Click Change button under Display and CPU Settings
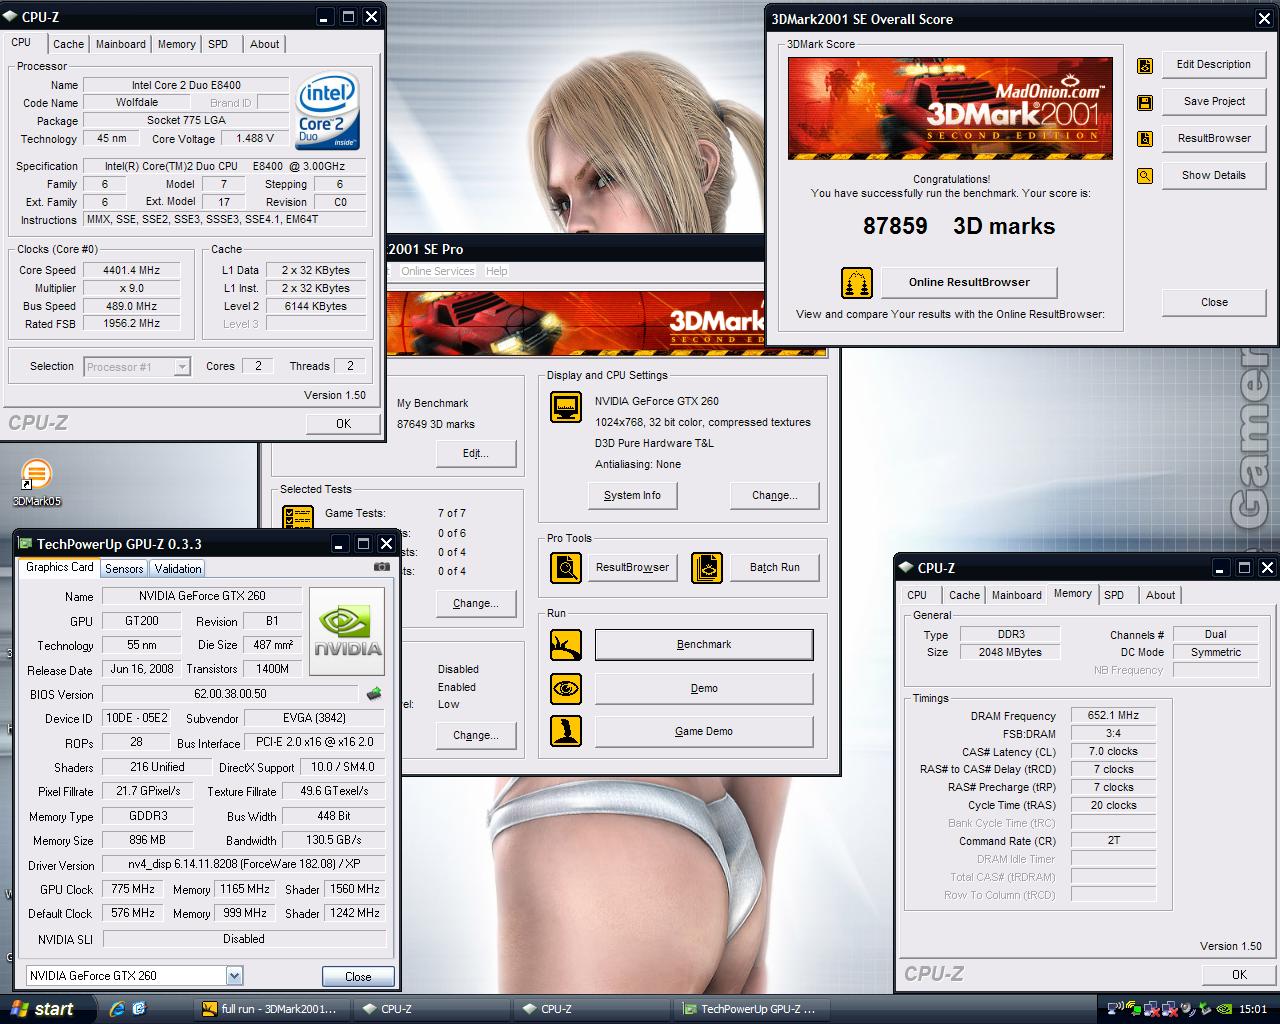This screenshot has width=1280, height=1024. click(774, 495)
